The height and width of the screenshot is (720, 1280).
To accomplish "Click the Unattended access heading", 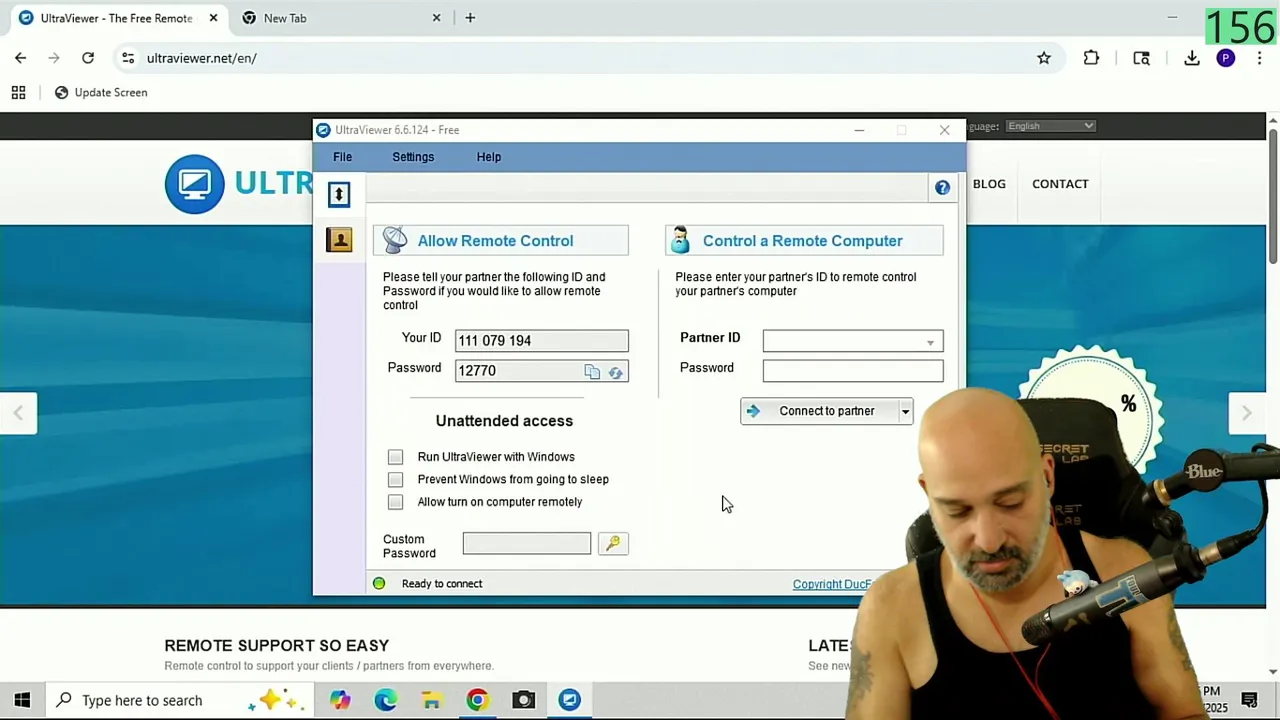I will tap(504, 421).
